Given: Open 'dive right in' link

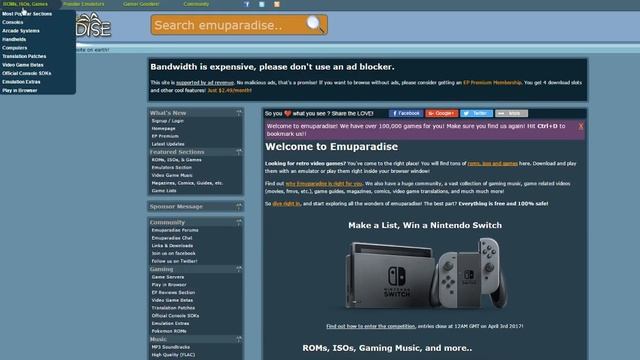Looking at the screenshot, I should click(286, 204).
